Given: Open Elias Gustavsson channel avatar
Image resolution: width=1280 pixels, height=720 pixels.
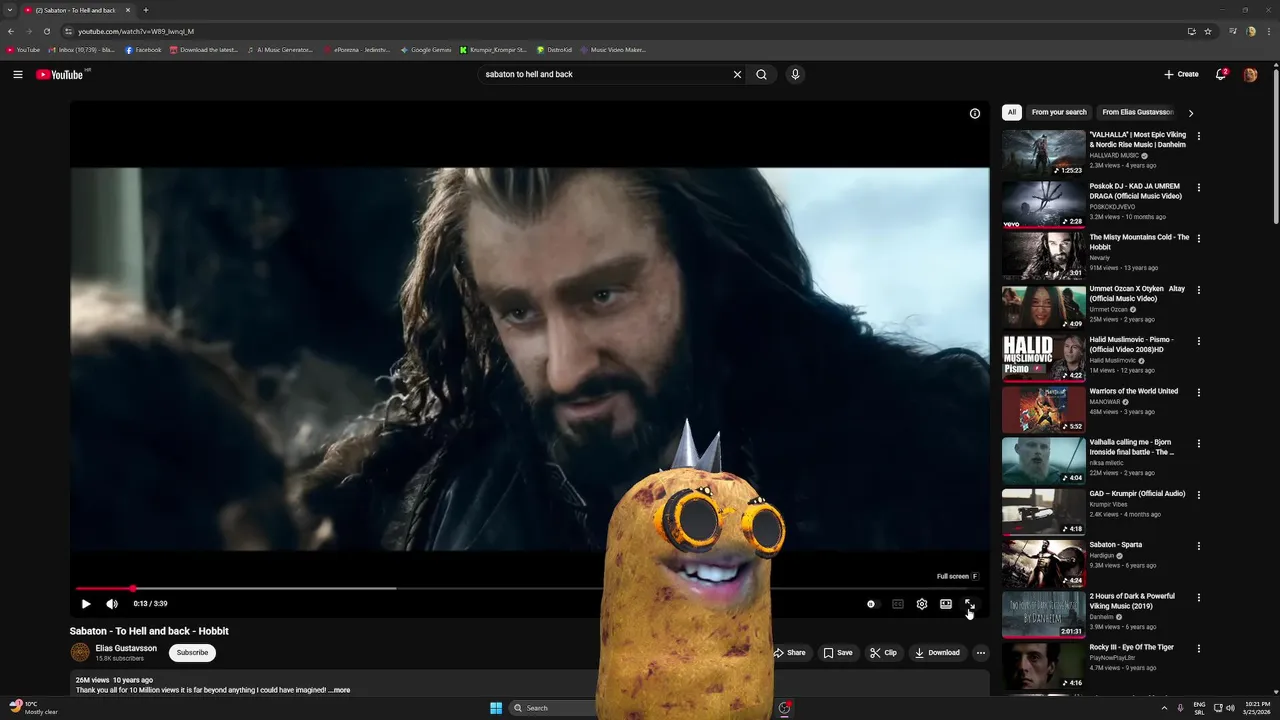Looking at the screenshot, I should [80, 652].
